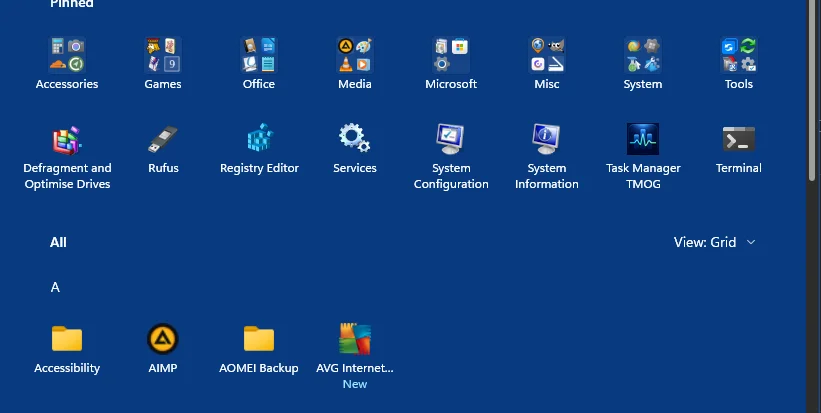Launch the Terminal app
Screen dimensions: 821x413
coord(739,151)
